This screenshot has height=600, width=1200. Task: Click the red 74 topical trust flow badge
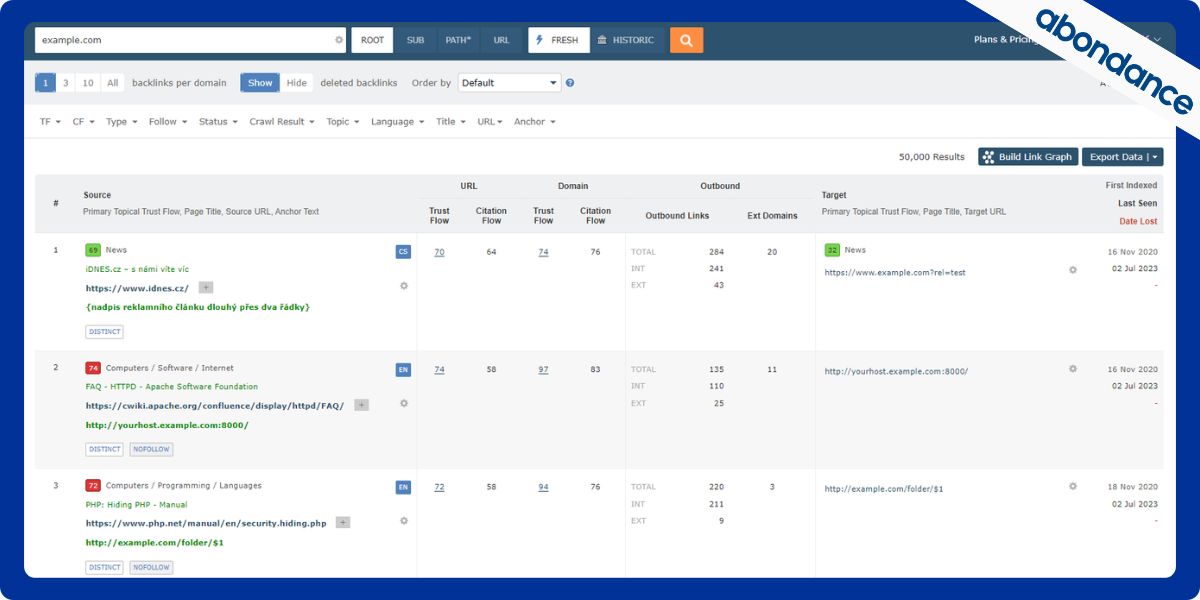93,368
